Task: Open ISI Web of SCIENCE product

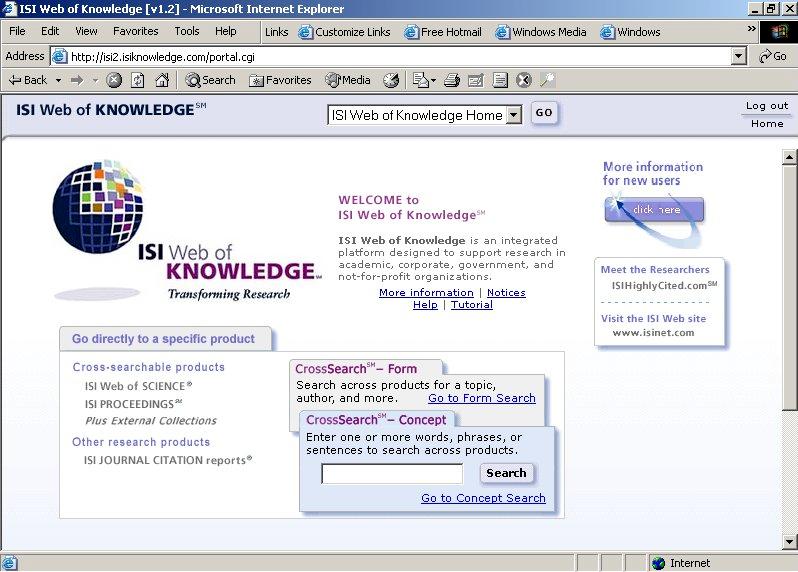Action: click(x=138, y=386)
